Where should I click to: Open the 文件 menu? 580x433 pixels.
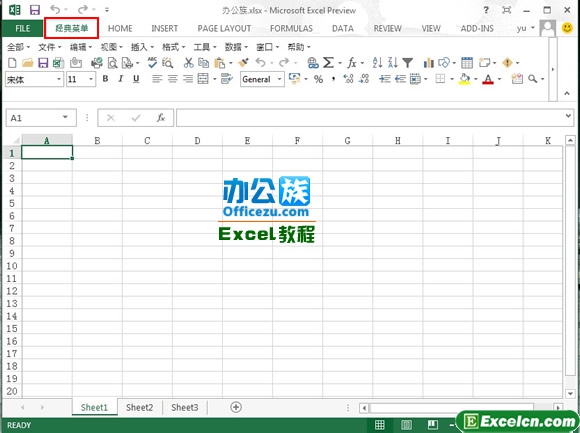[x=50, y=47]
